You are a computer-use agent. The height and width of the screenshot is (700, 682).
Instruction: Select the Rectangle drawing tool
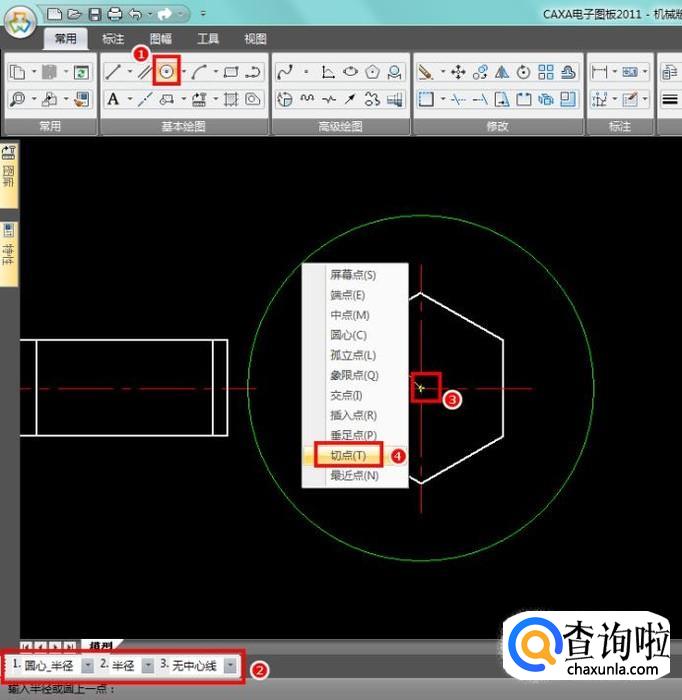[x=231, y=72]
